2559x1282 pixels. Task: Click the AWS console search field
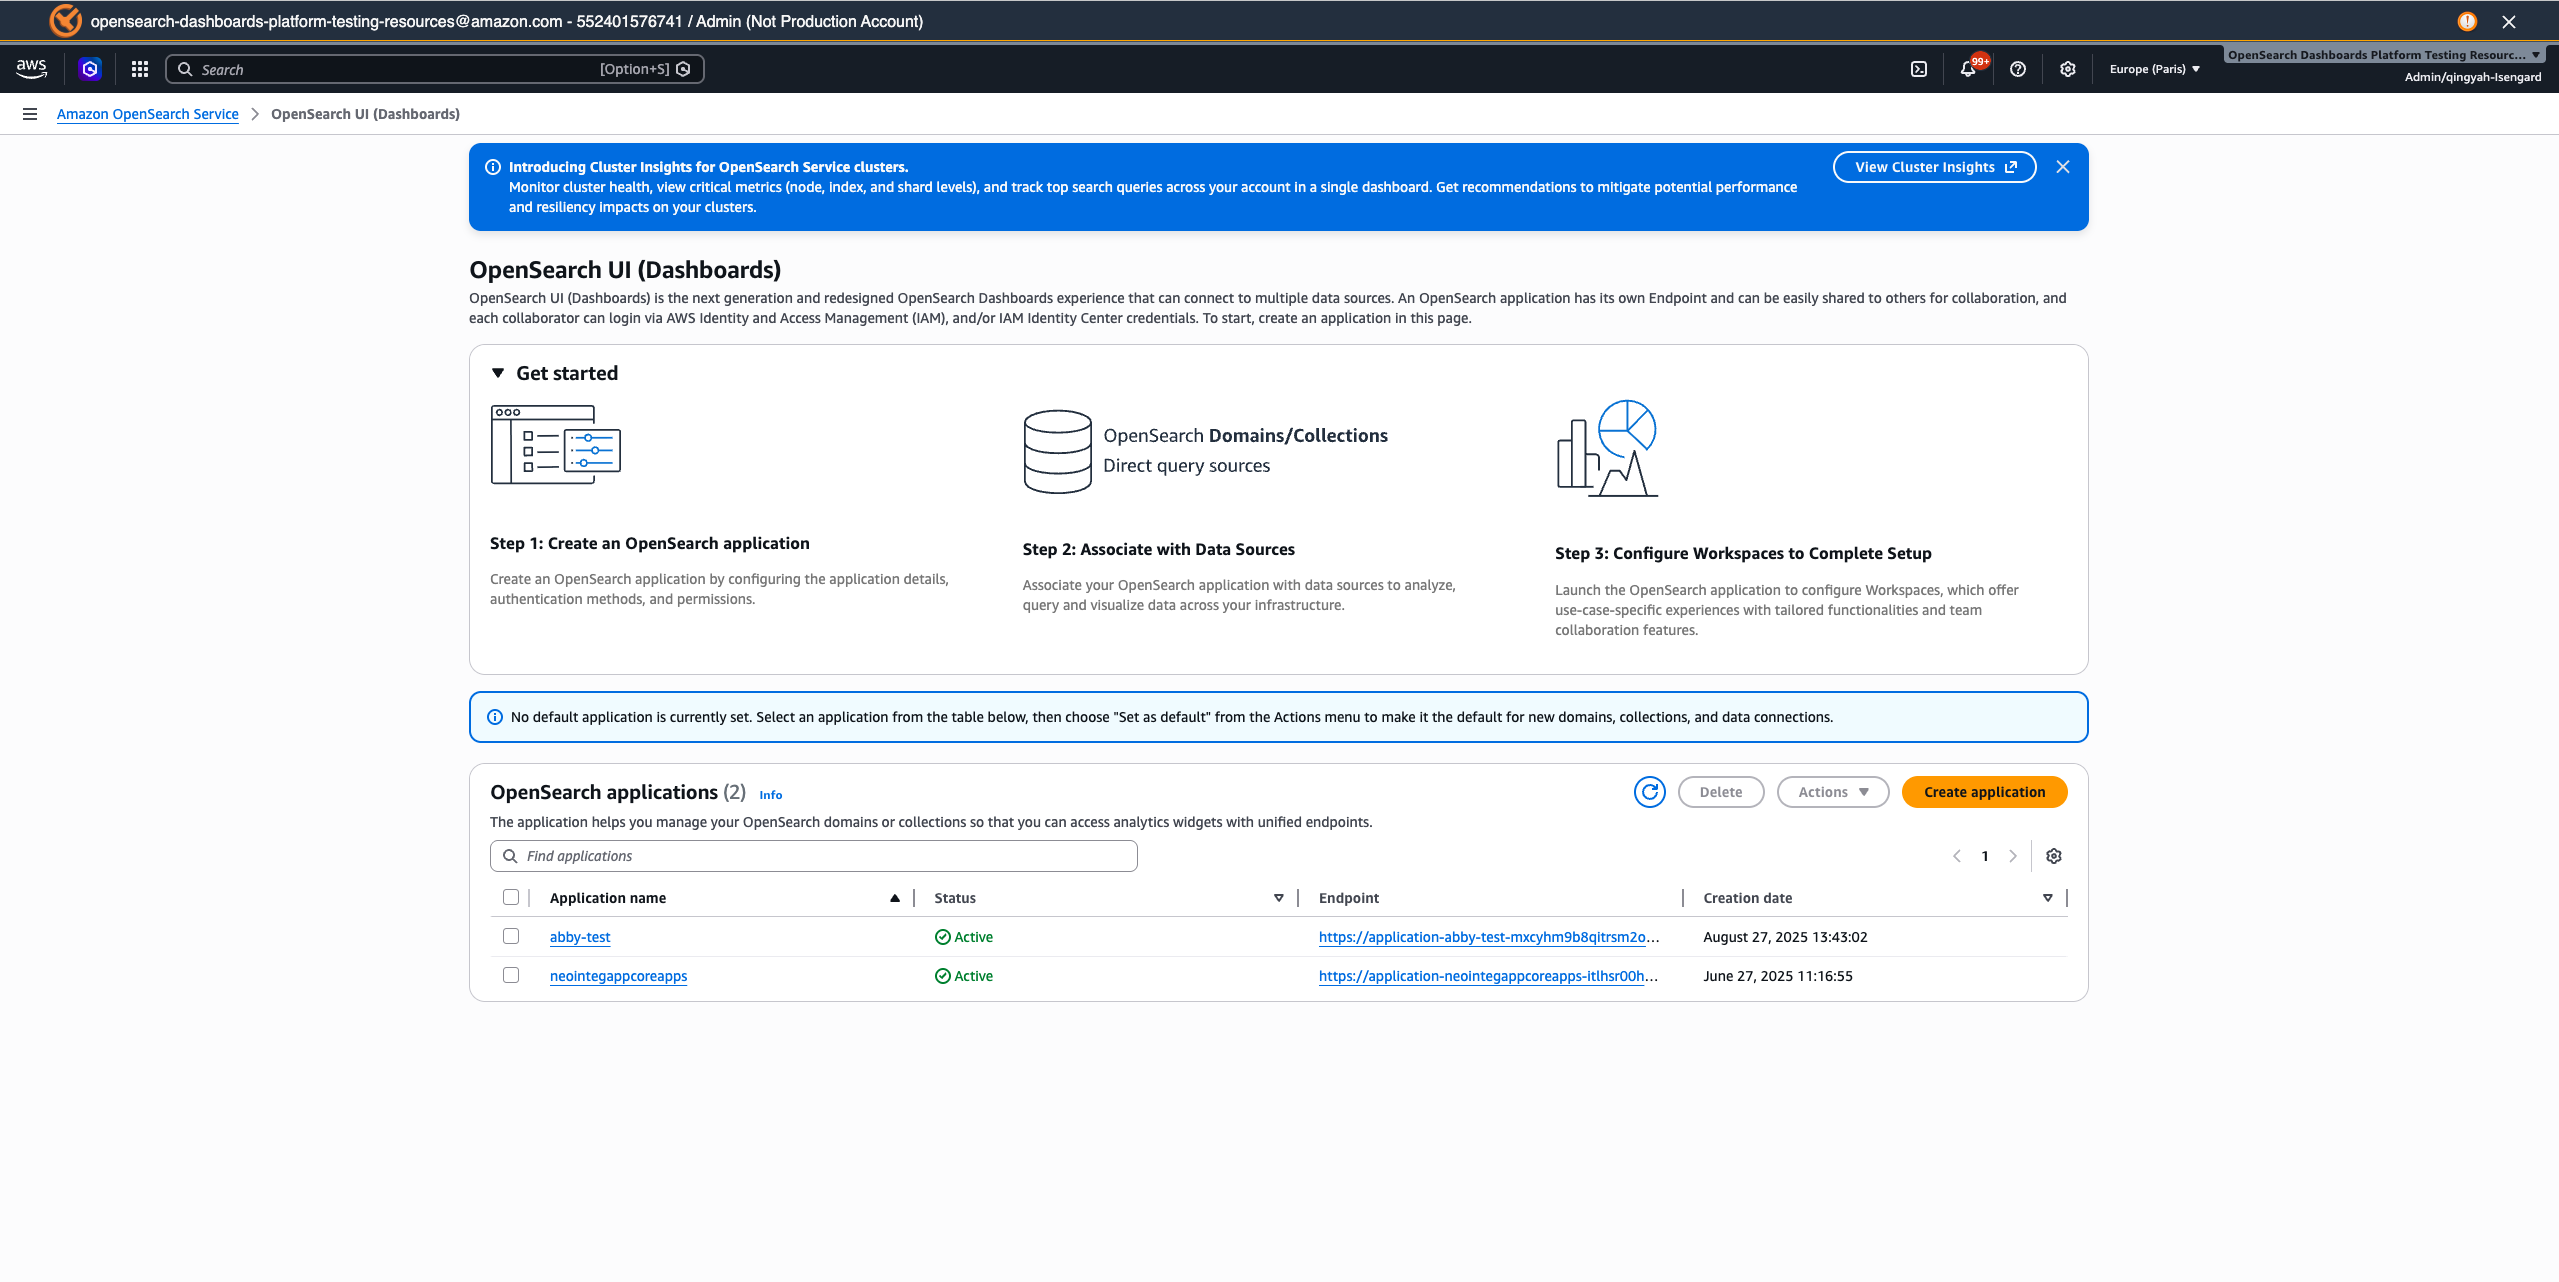coord(435,69)
